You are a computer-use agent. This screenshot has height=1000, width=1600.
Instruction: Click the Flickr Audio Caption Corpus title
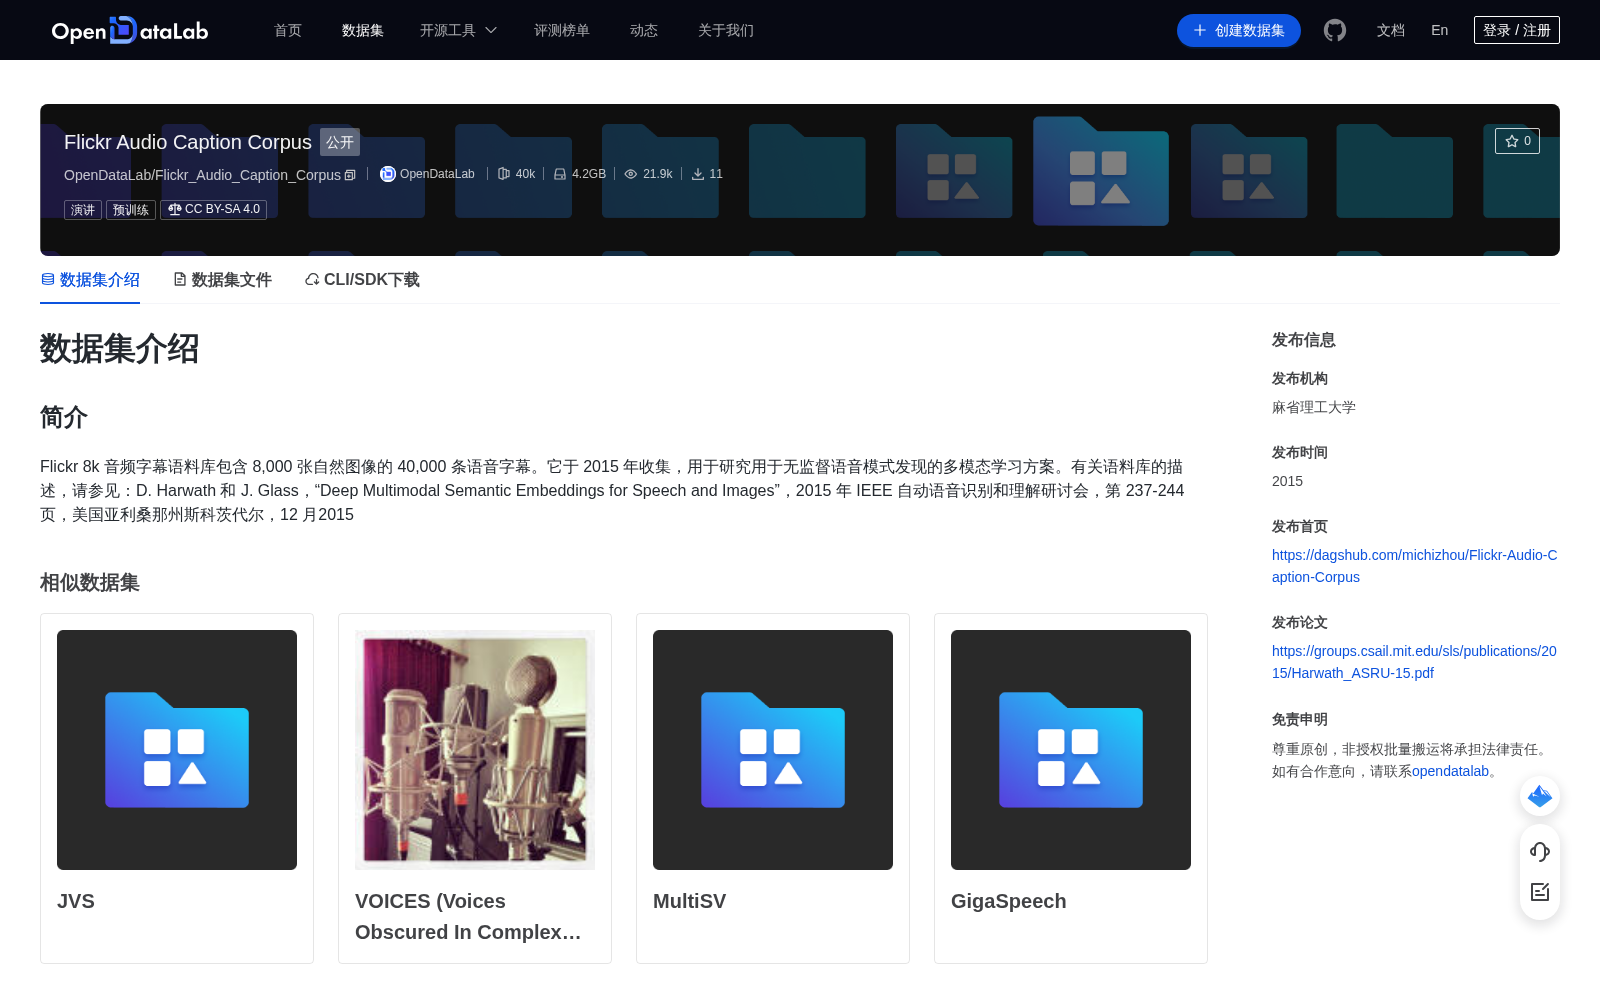[188, 142]
